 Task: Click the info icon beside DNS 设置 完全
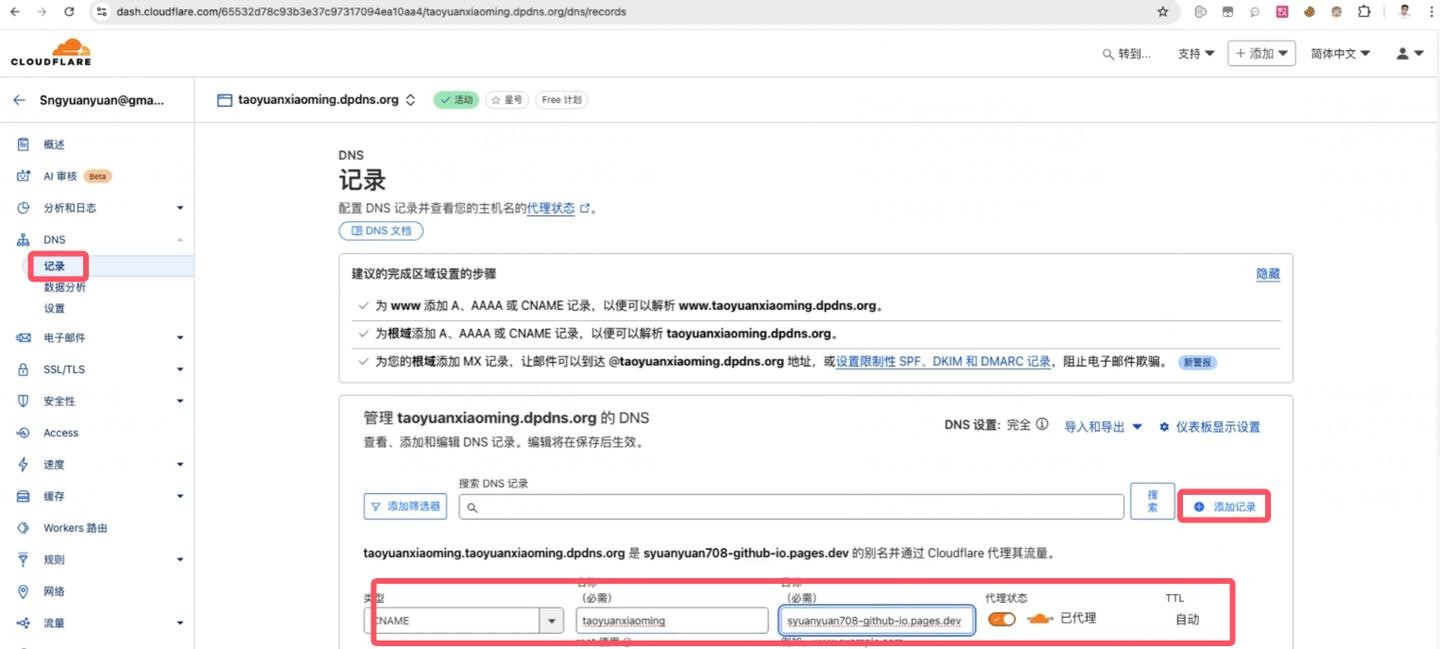click(1042, 424)
